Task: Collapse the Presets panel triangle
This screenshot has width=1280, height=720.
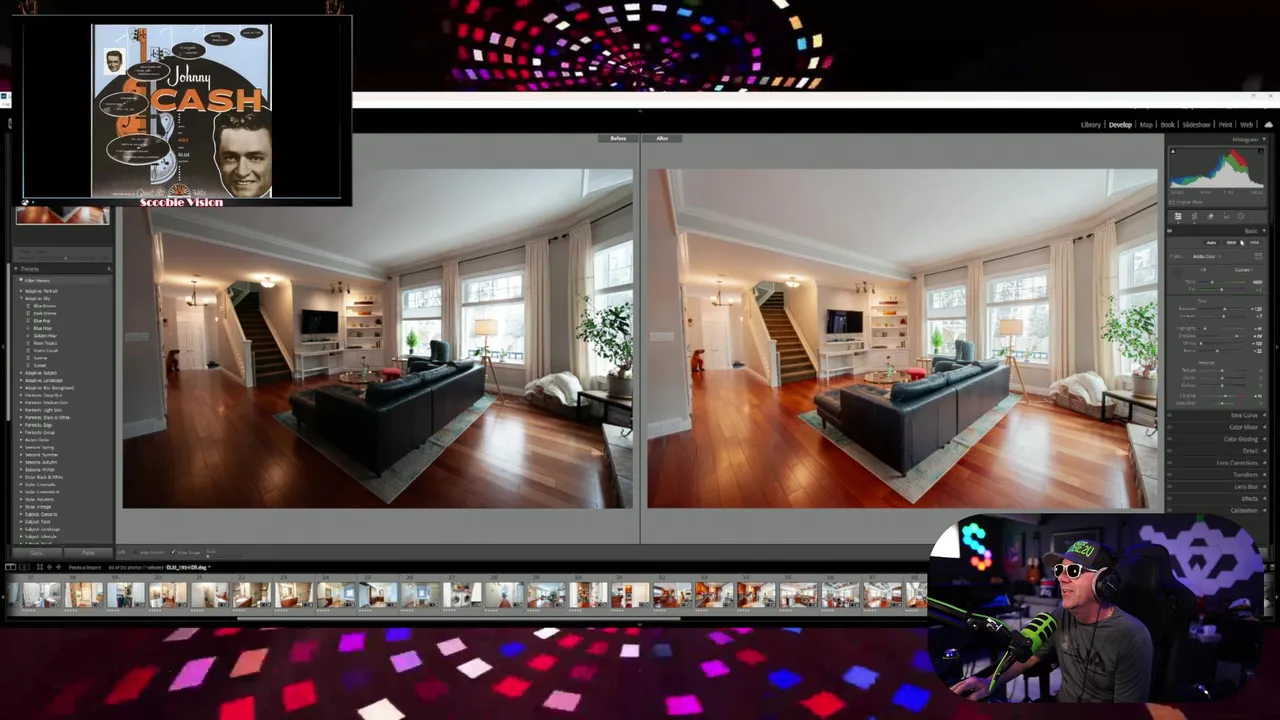Action: (16, 268)
